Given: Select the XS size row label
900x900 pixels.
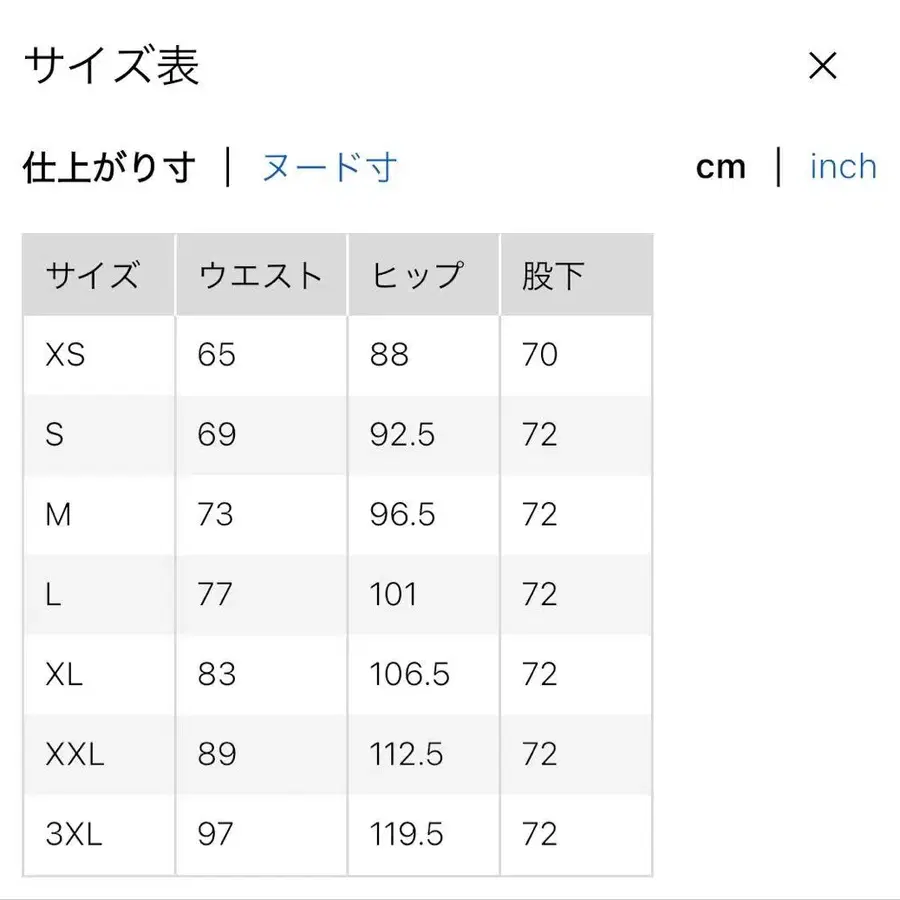Looking at the screenshot, I should [x=67, y=355].
